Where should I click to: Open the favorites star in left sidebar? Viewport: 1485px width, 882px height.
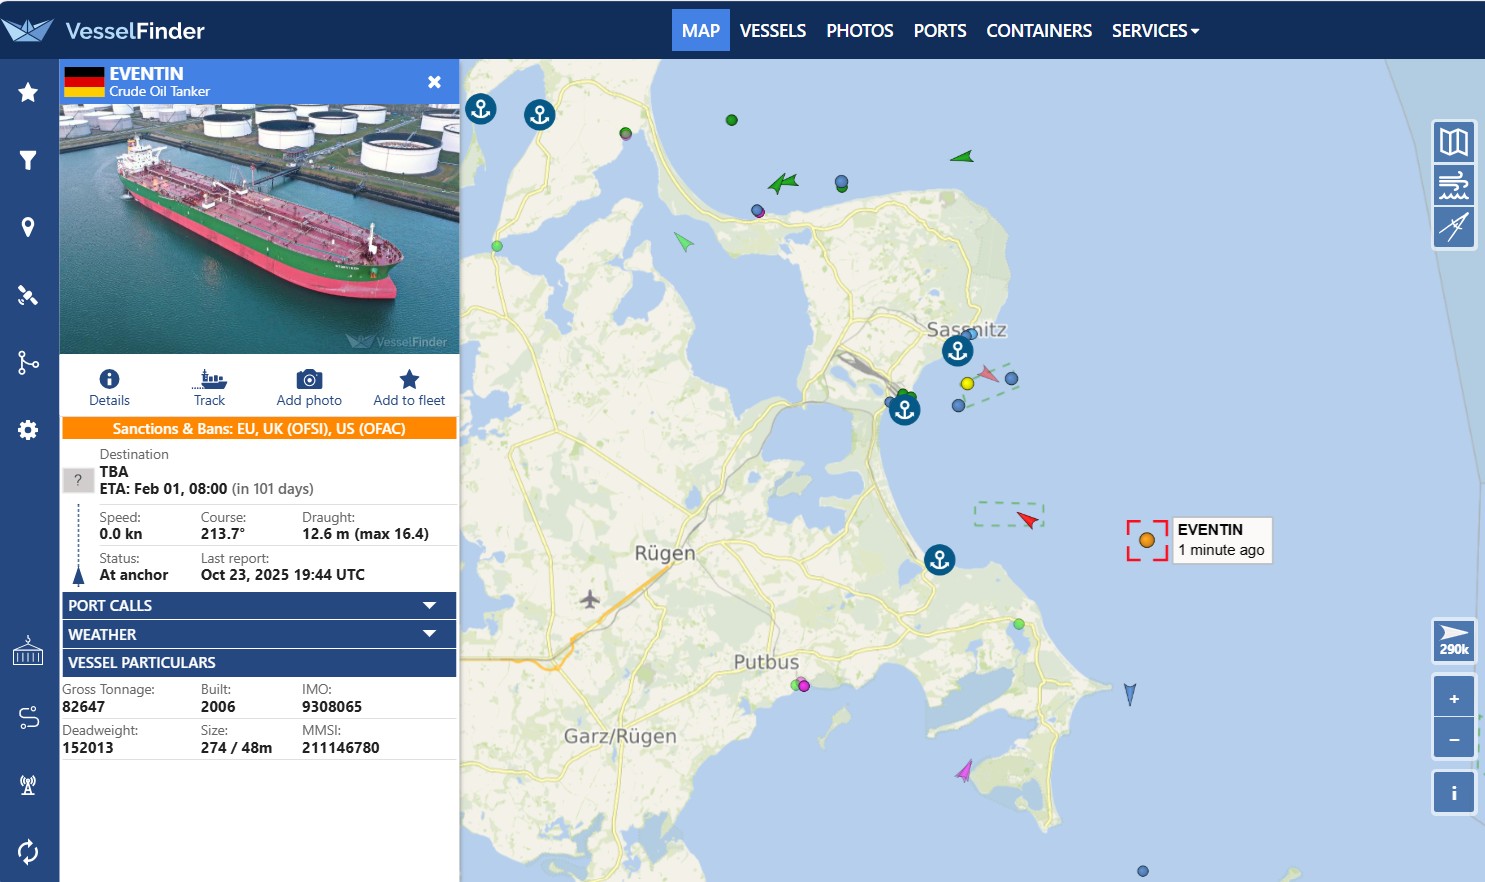(x=28, y=92)
